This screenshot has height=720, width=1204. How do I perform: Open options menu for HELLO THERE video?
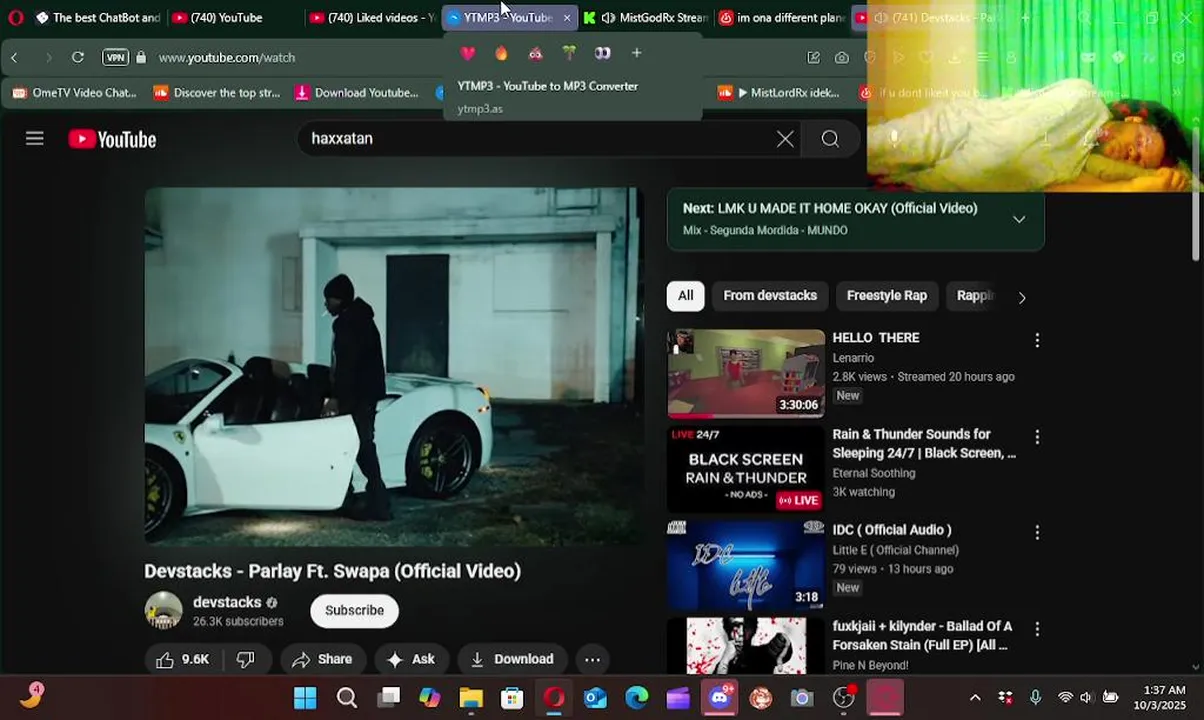(1037, 340)
